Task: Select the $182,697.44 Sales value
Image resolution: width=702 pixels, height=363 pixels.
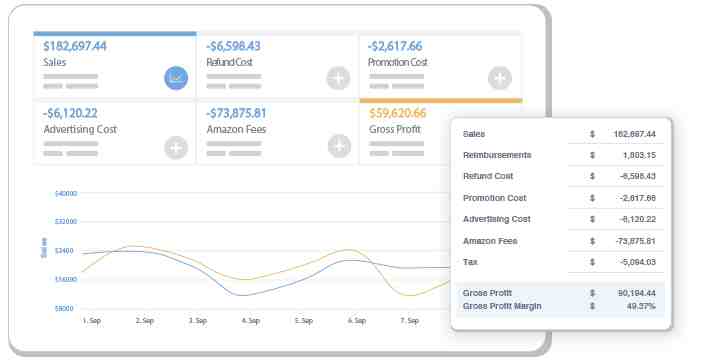Action: coord(75,46)
